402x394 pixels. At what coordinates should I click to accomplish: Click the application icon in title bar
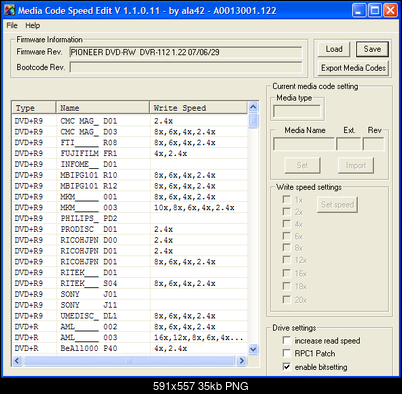click(10, 10)
